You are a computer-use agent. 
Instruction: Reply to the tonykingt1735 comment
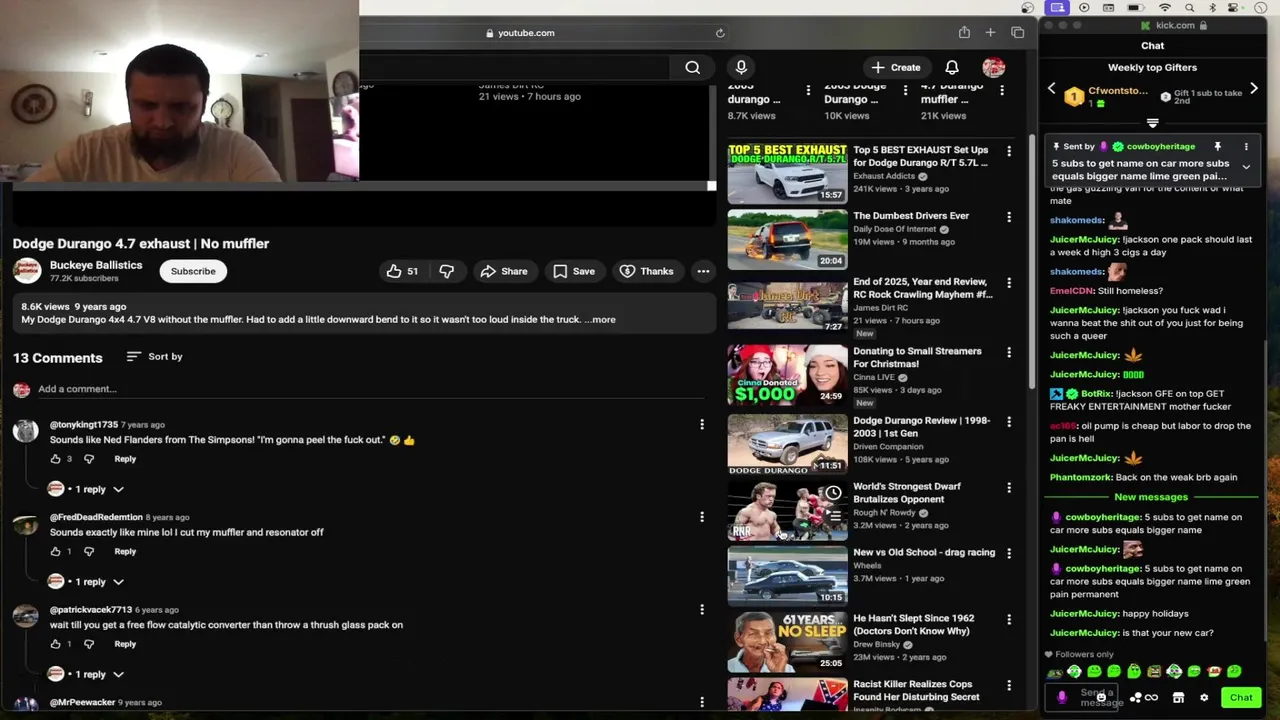tap(125, 459)
